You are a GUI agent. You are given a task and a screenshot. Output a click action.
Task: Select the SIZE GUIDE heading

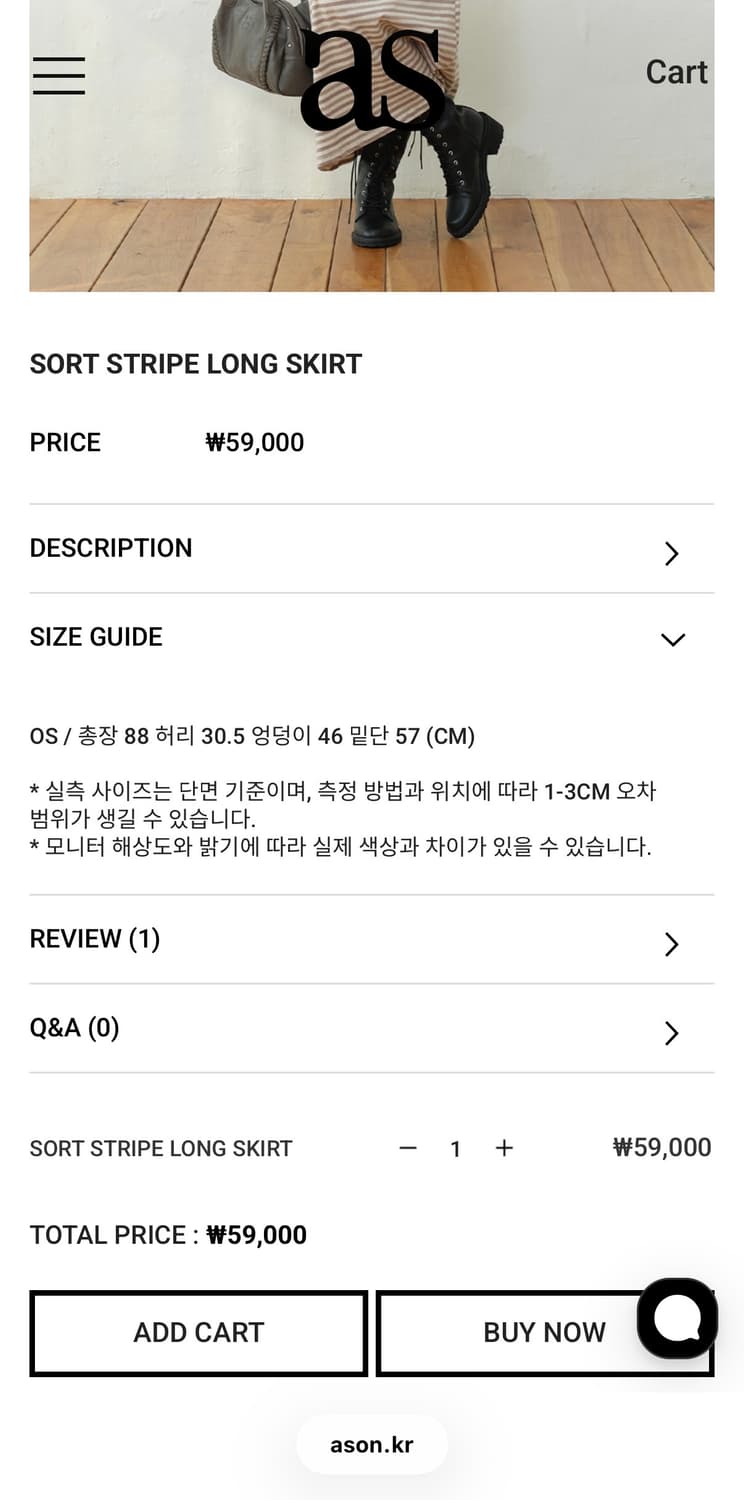[x=96, y=637]
